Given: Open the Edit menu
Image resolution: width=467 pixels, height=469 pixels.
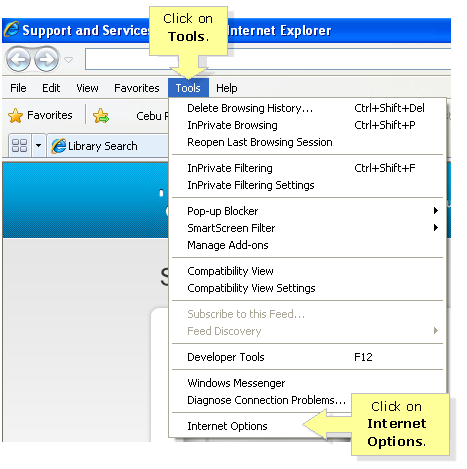Looking at the screenshot, I should (x=51, y=88).
